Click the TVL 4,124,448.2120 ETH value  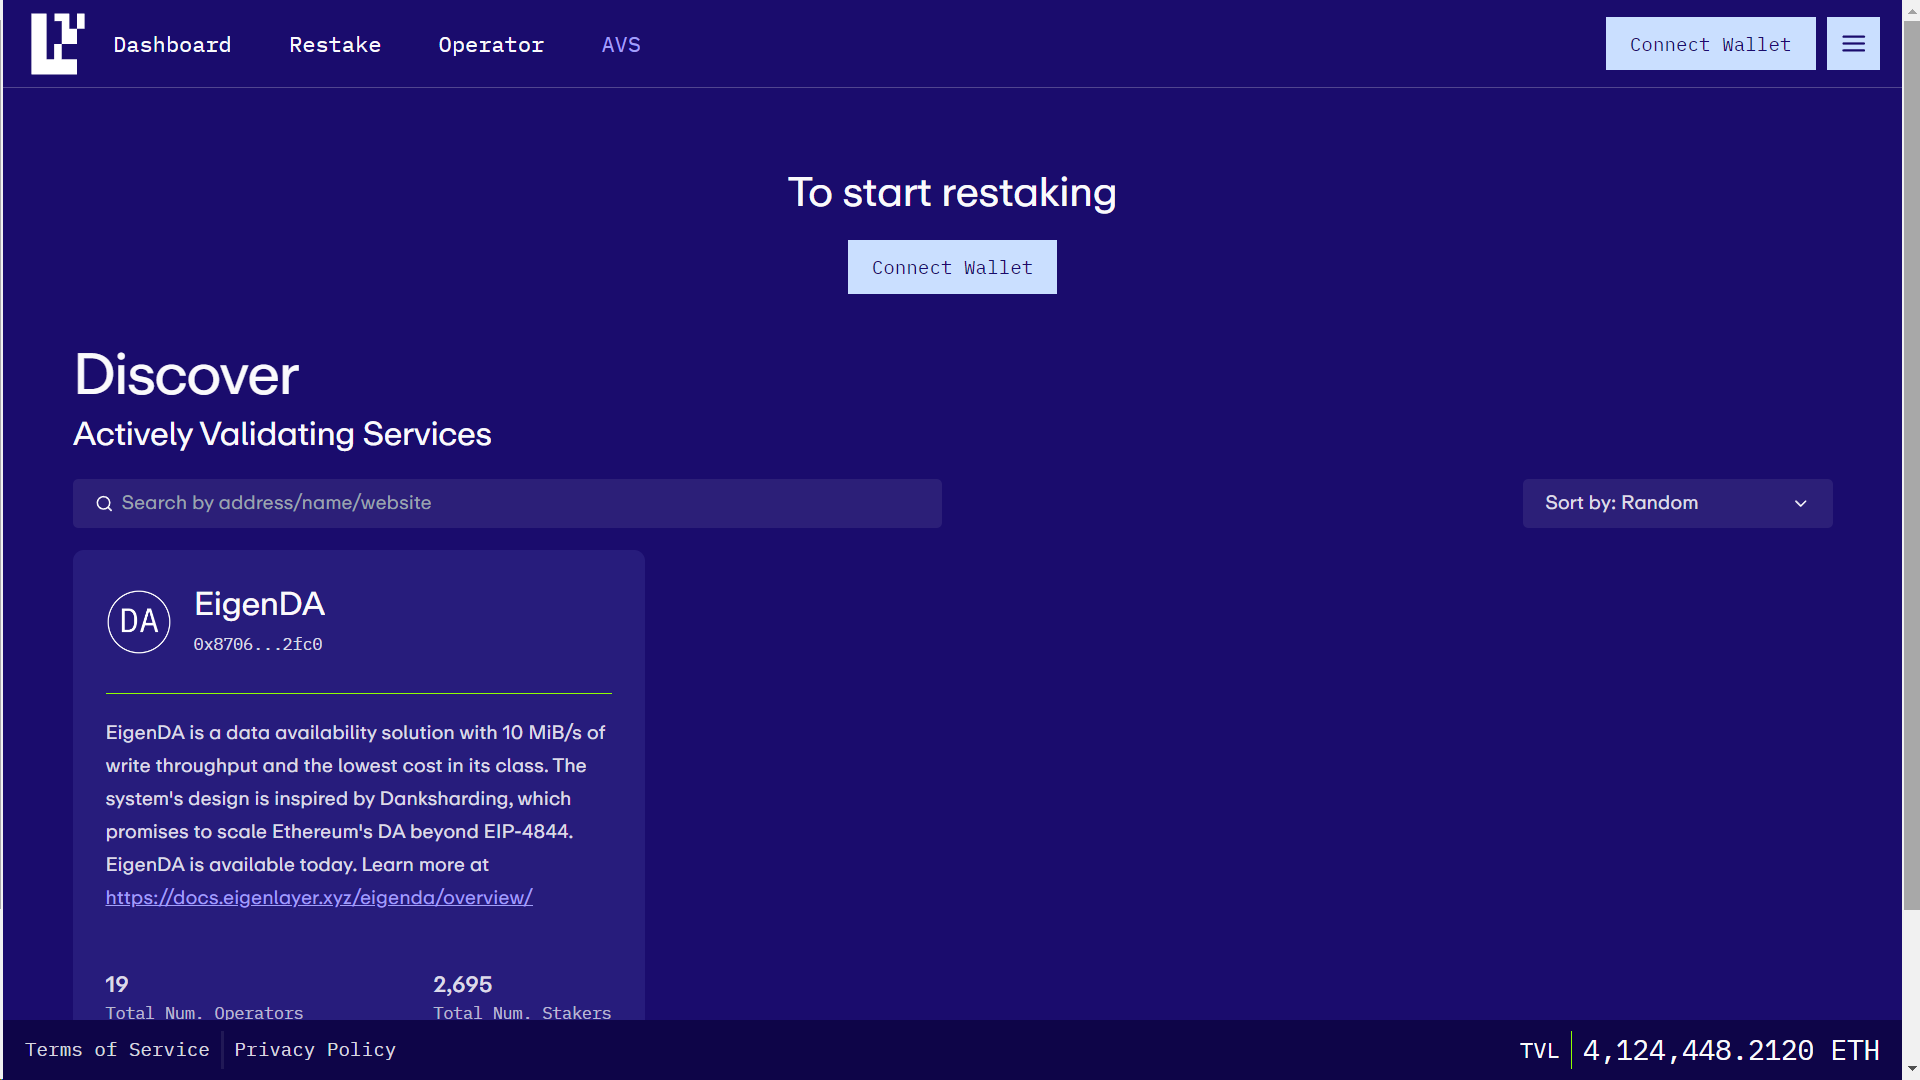[x=1731, y=1051]
